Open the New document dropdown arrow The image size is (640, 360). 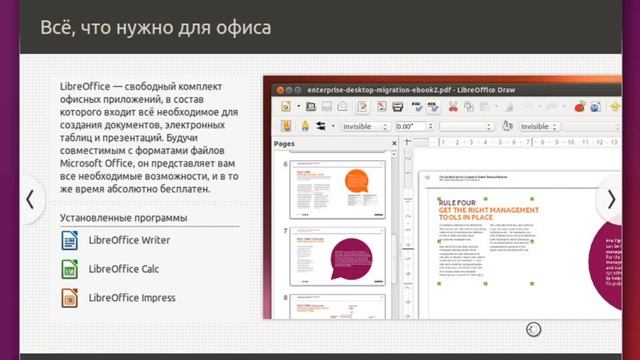tap(298, 107)
